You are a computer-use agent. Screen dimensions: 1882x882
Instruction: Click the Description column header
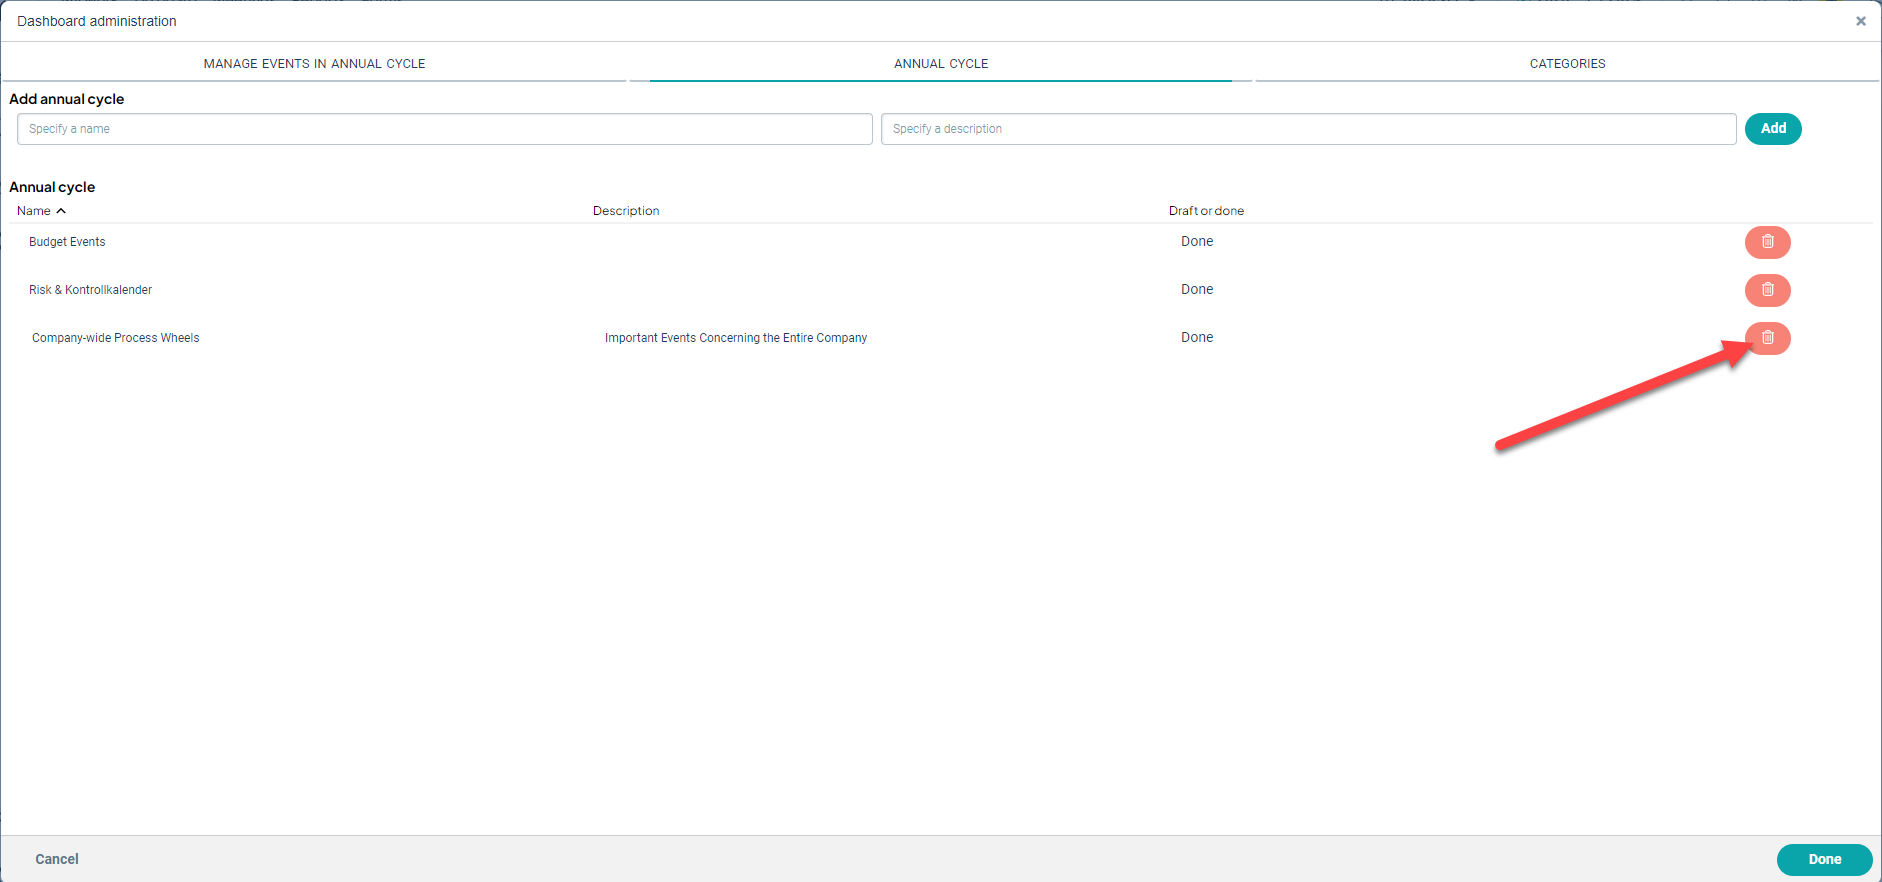pos(626,211)
